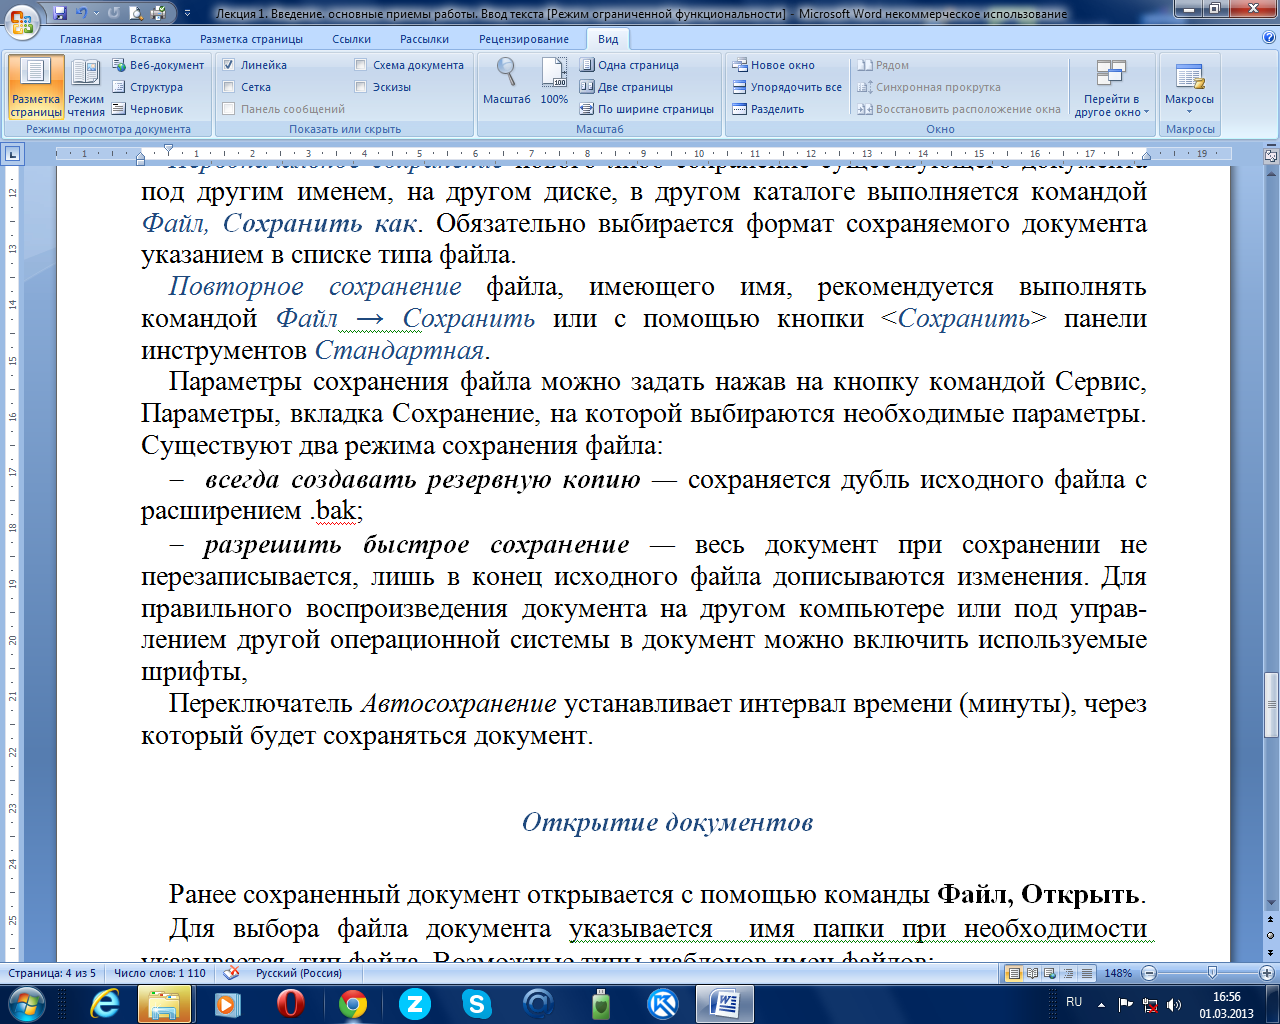Select Draft view icon in status bar

(1086, 973)
